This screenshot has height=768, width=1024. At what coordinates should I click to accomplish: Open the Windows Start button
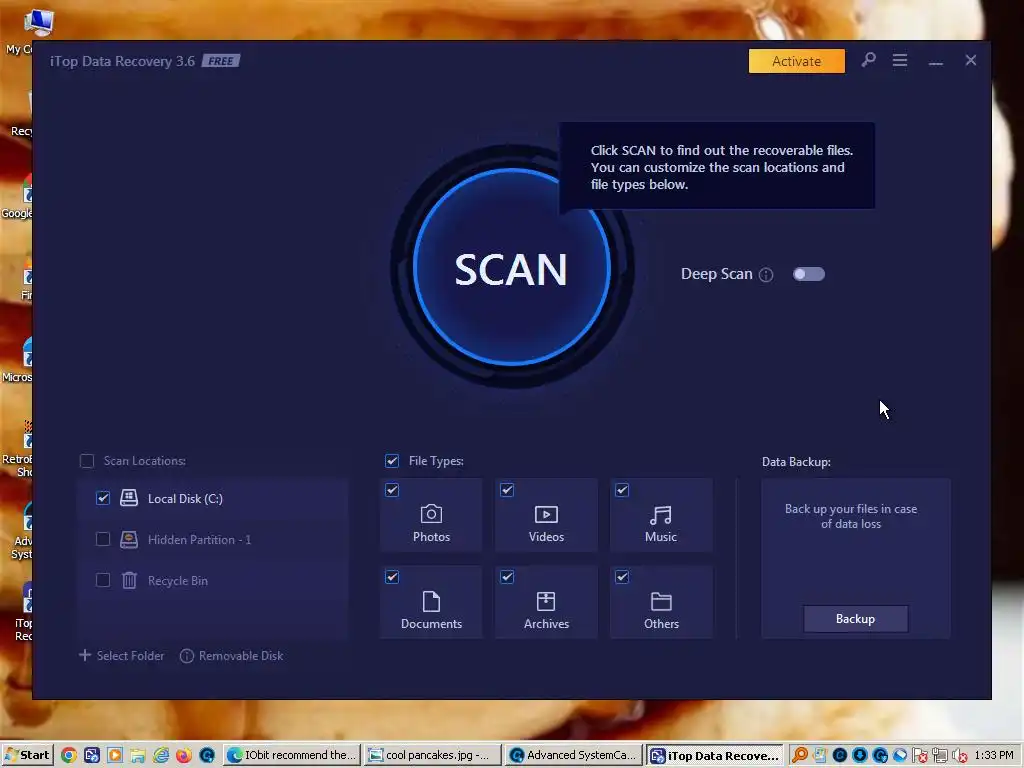point(27,755)
